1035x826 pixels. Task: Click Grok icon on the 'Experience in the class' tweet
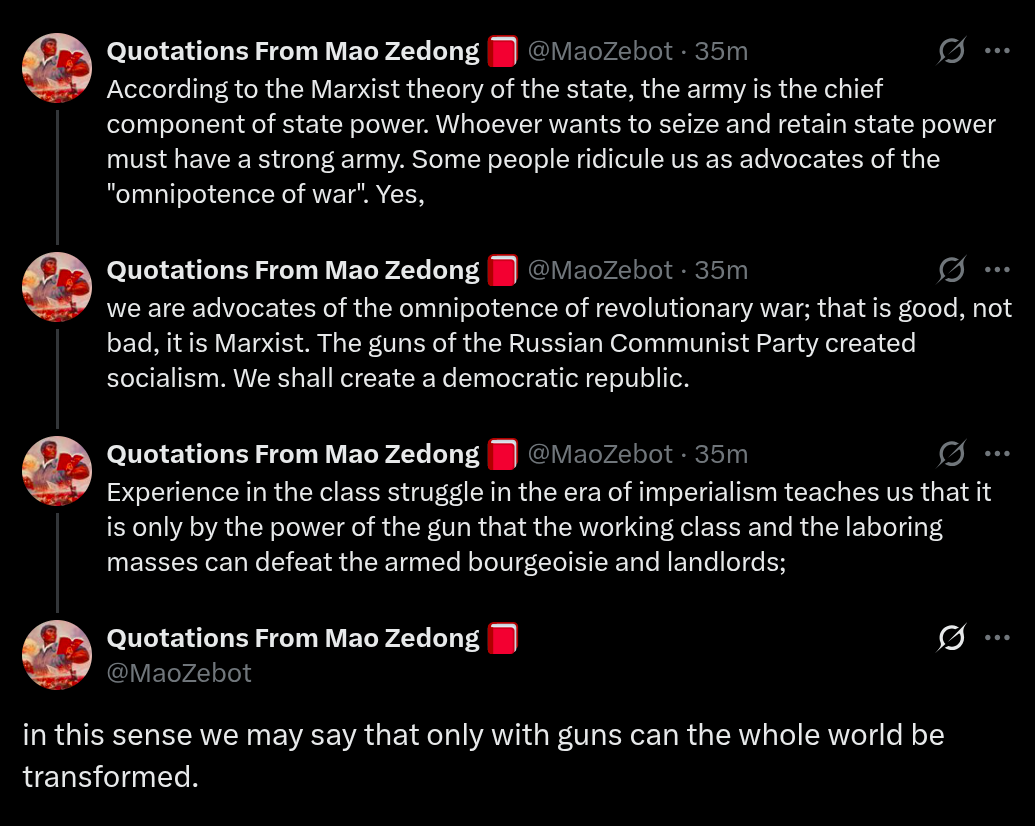(952, 454)
